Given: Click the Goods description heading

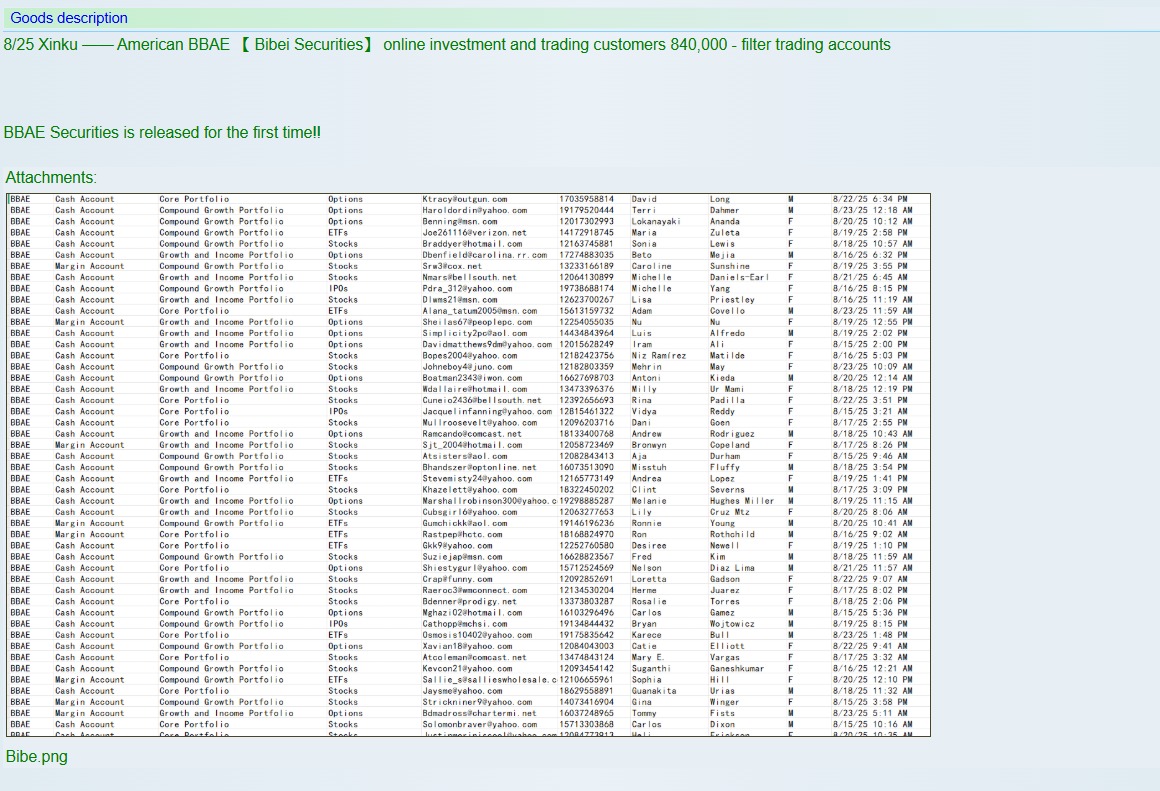Looking at the screenshot, I should [69, 18].
